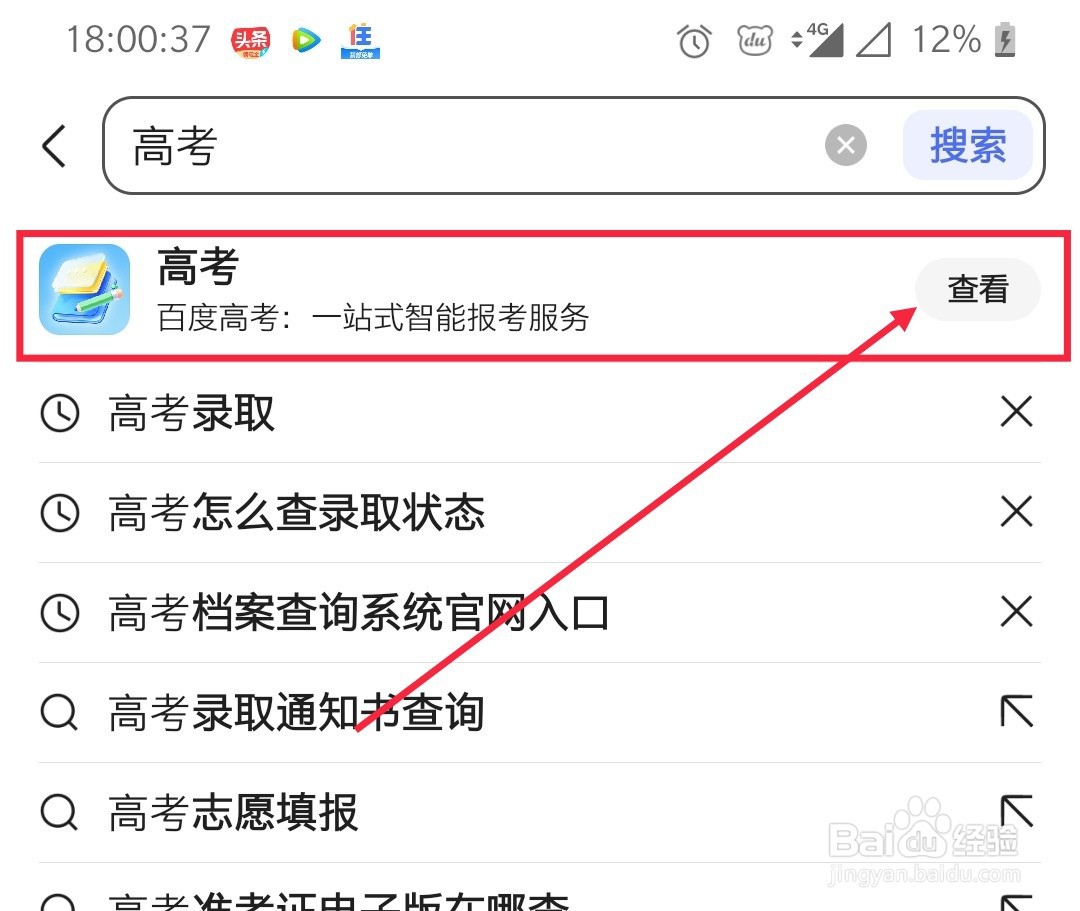Viewport: 1080px width, 911px height.
Task: Fill search box with 高考录取通知书查询 arrow
Action: 1017,711
